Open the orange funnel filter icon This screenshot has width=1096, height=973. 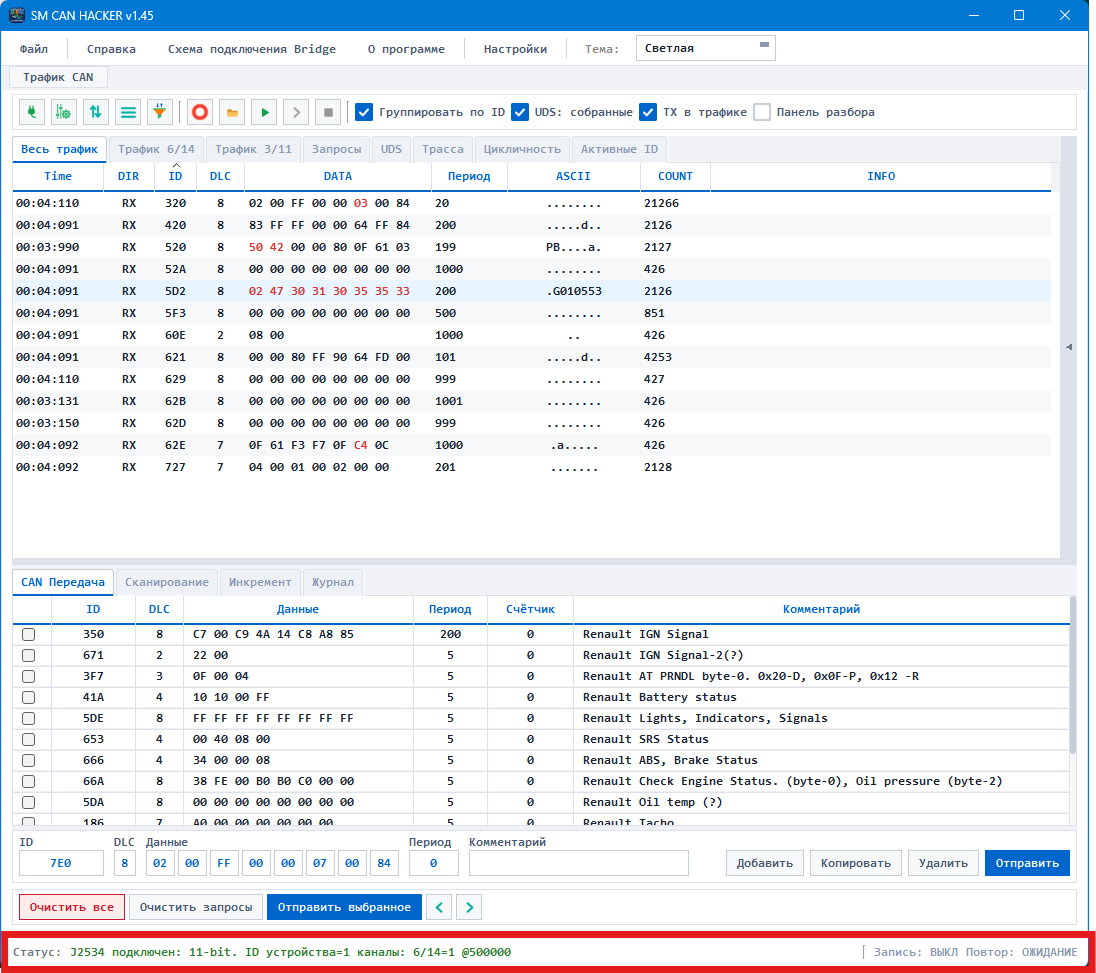160,112
